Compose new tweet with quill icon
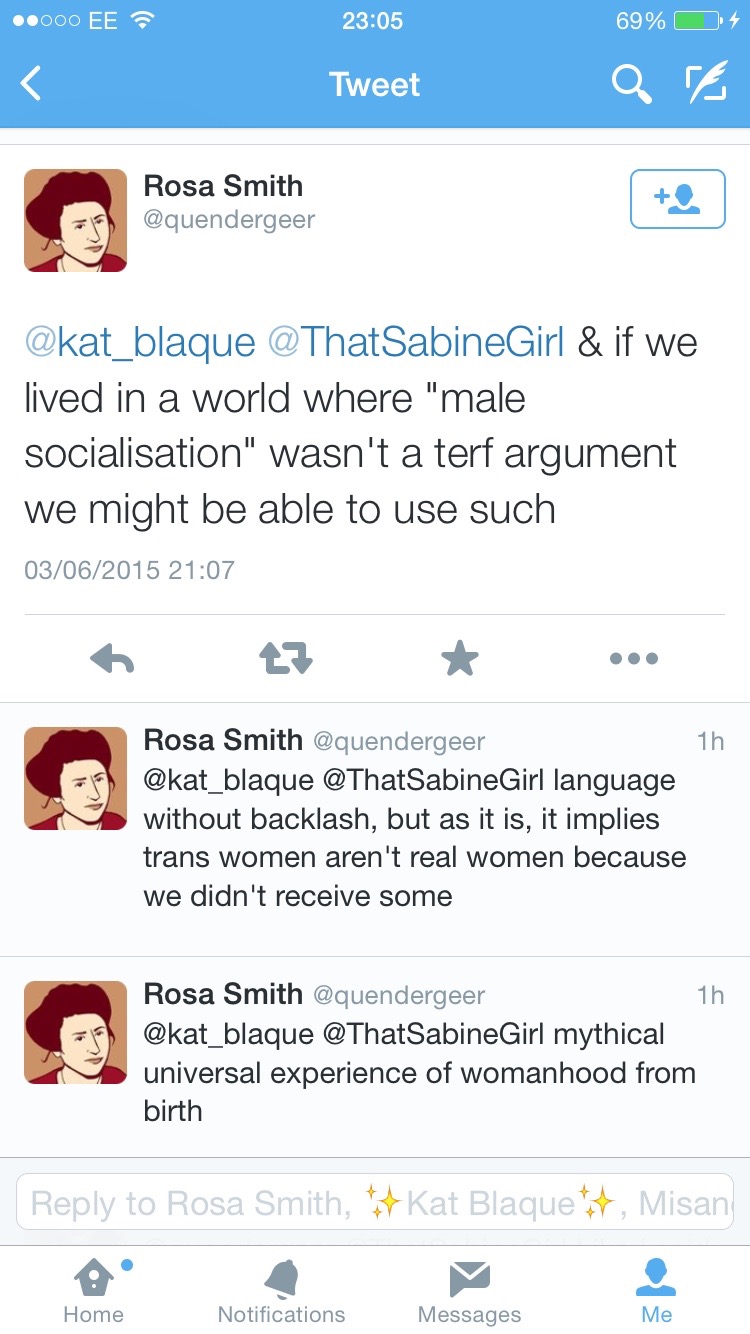This screenshot has height=1334, width=750. [706, 84]
